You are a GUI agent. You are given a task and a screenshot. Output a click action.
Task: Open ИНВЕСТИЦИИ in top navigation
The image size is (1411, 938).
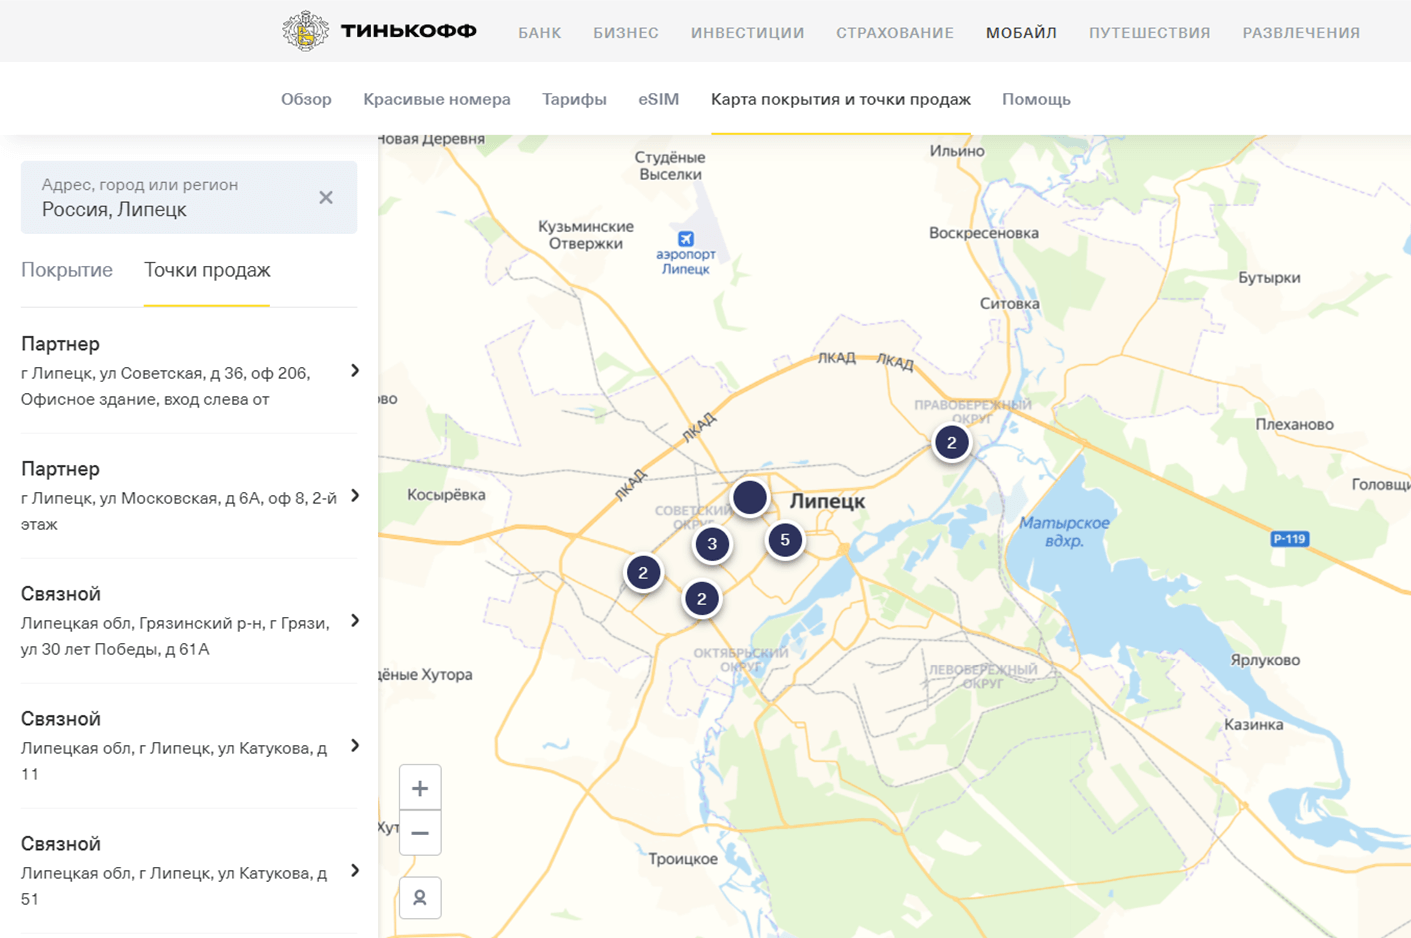click(748, 33)
